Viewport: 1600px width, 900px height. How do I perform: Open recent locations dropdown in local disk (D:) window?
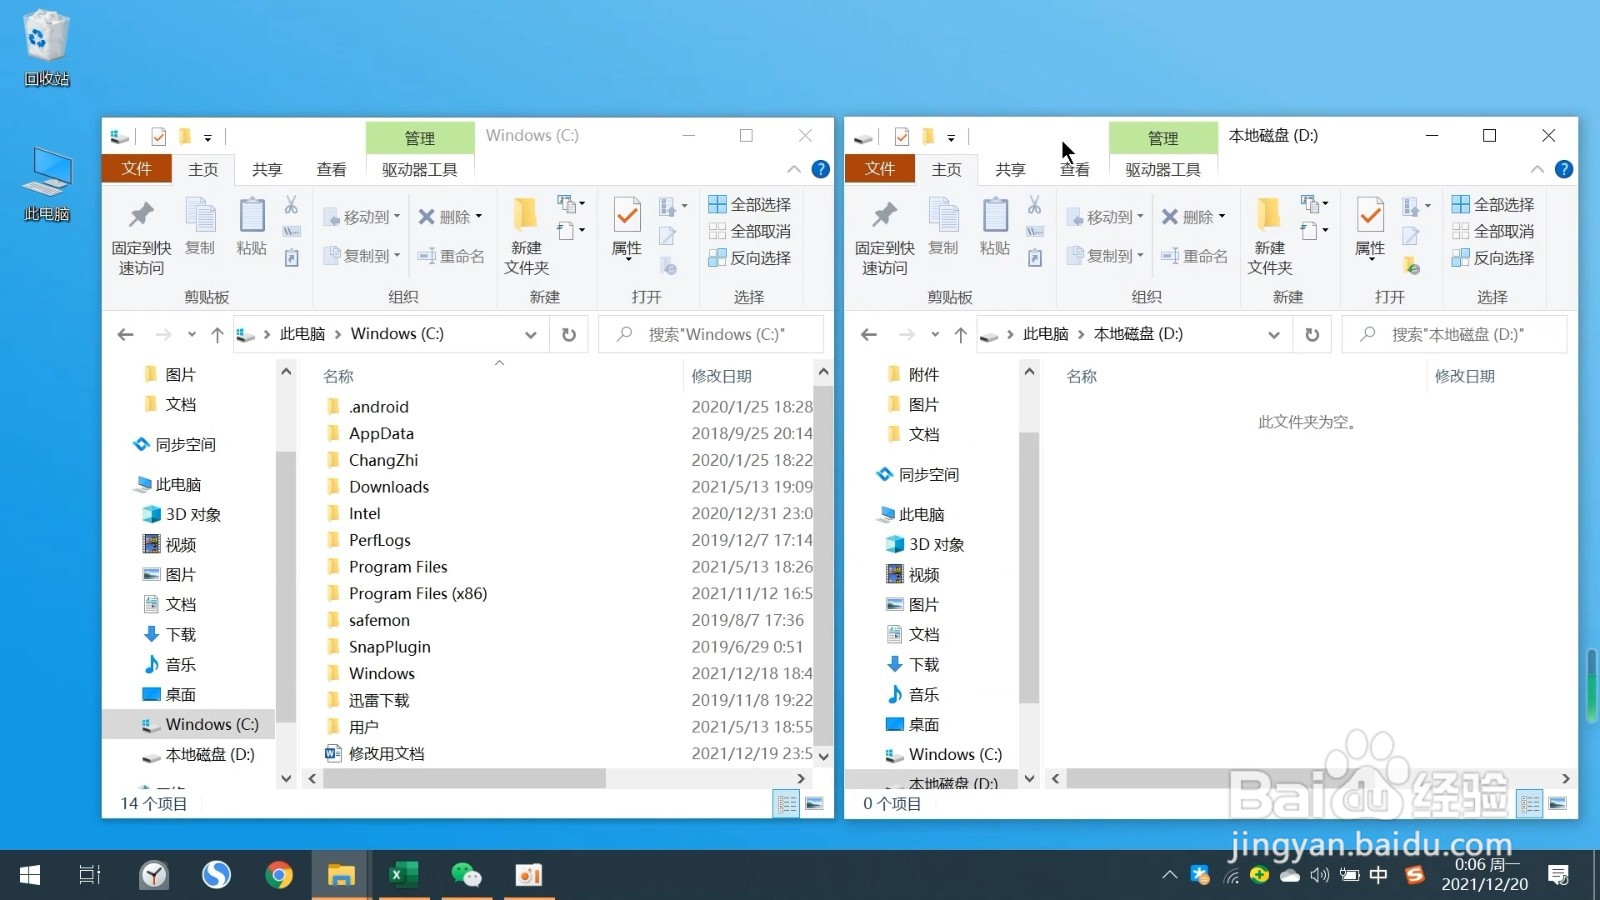[935, 334]
